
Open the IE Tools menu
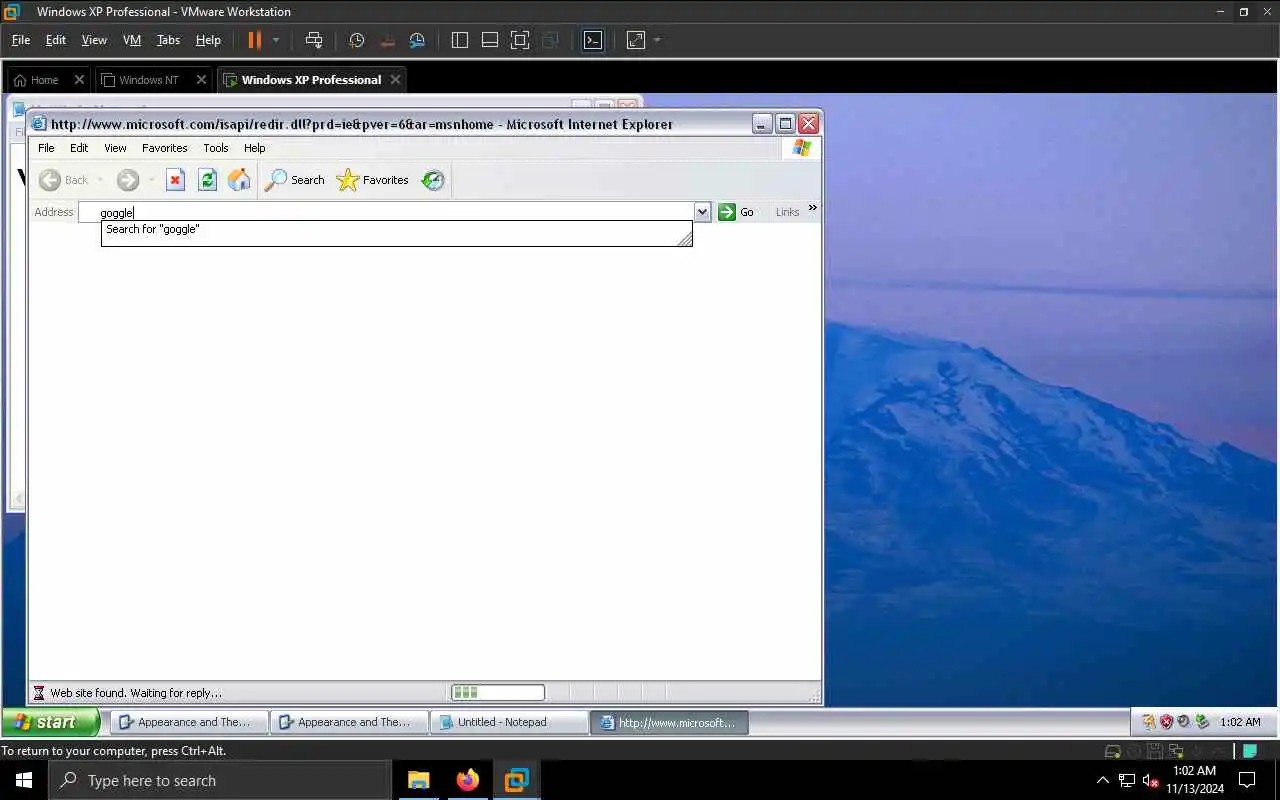pyautogui.click(x=216, y=148)
